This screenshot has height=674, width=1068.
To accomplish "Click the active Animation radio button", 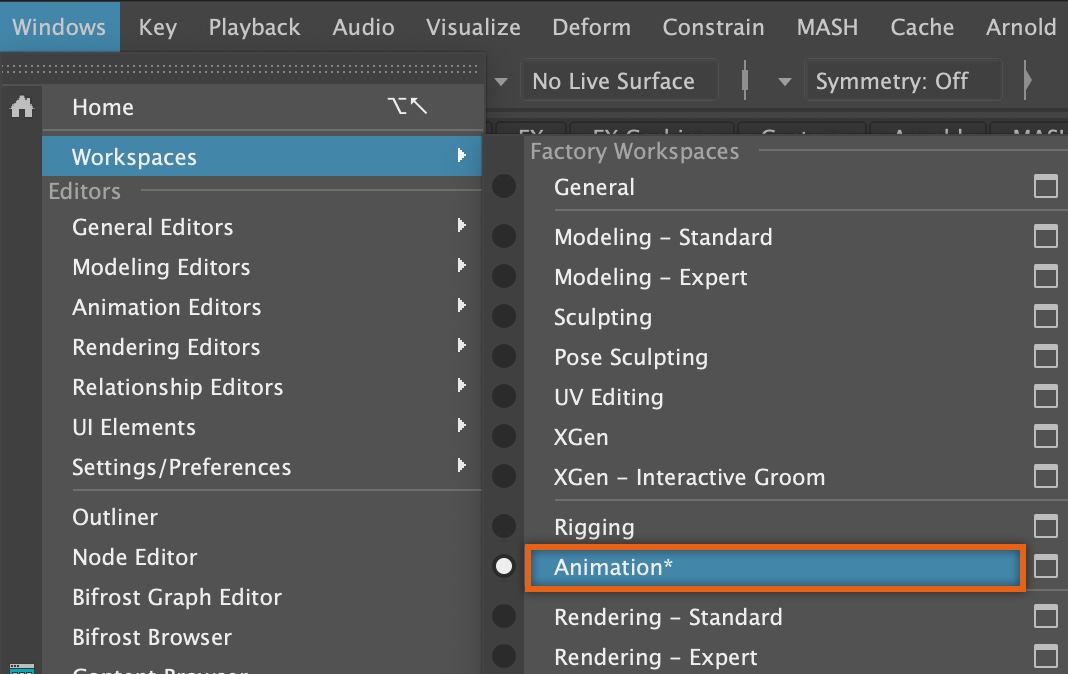I will click(504, 566).
